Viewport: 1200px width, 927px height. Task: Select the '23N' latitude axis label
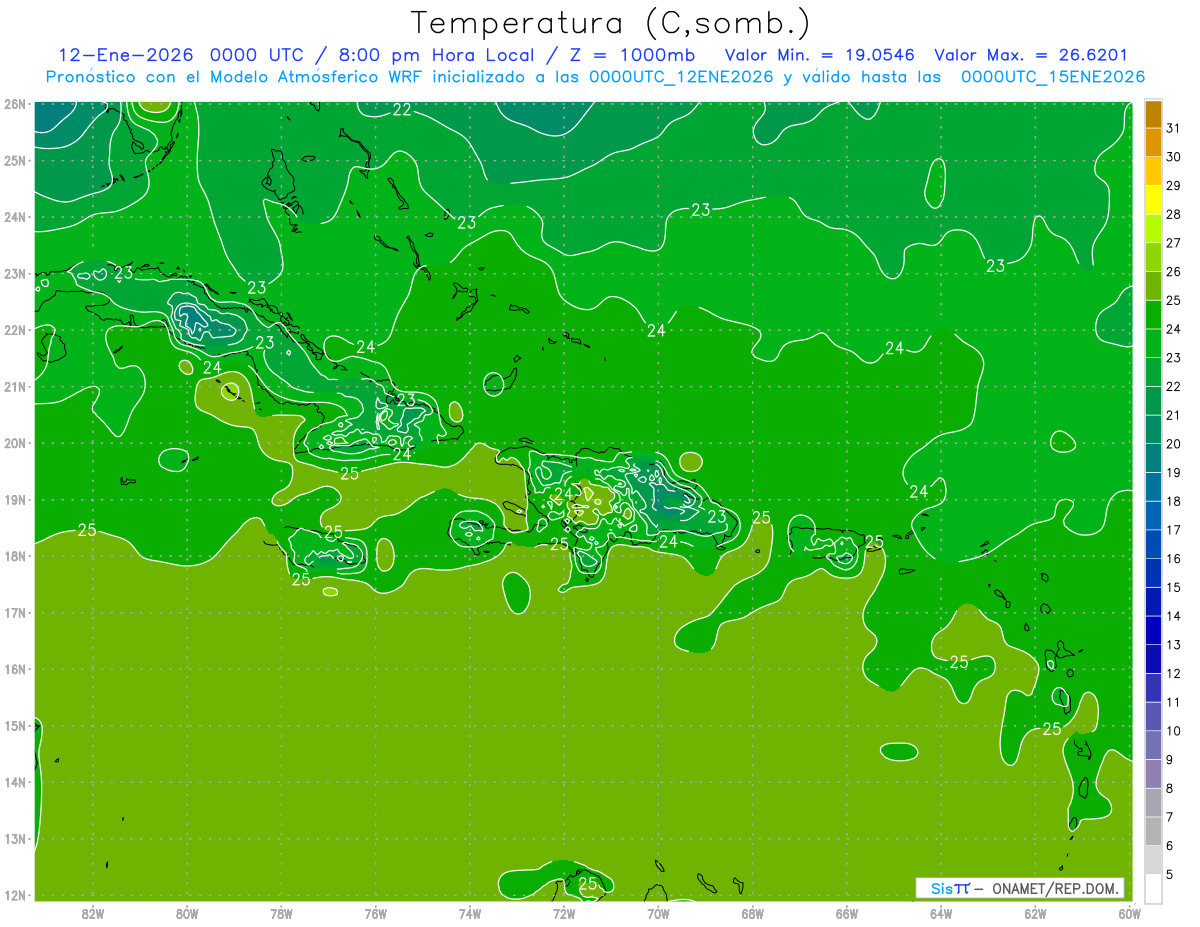tap(14, 273)
